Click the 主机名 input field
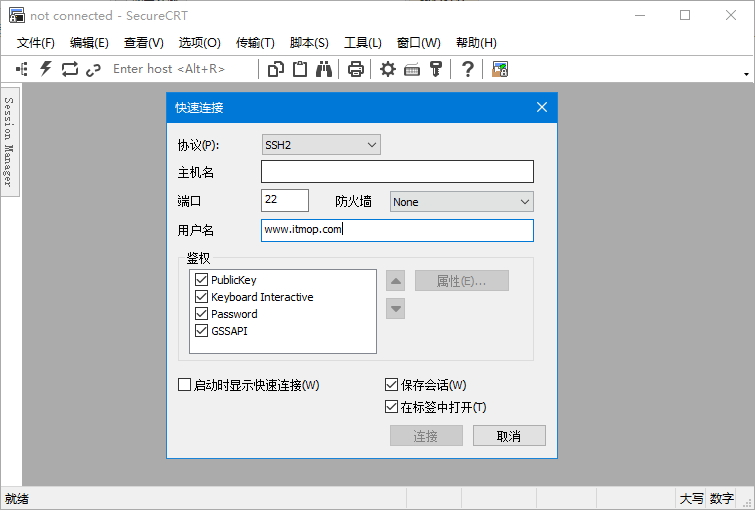The image size is (755, 510). coord(397,171)
